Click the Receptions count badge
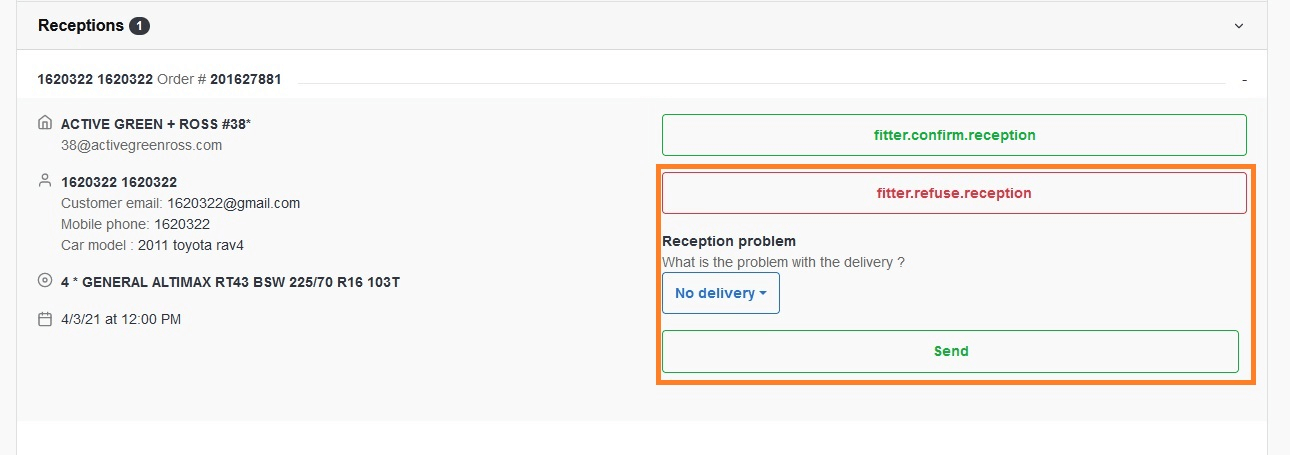 pyautogui.click(x=139, y=26)
